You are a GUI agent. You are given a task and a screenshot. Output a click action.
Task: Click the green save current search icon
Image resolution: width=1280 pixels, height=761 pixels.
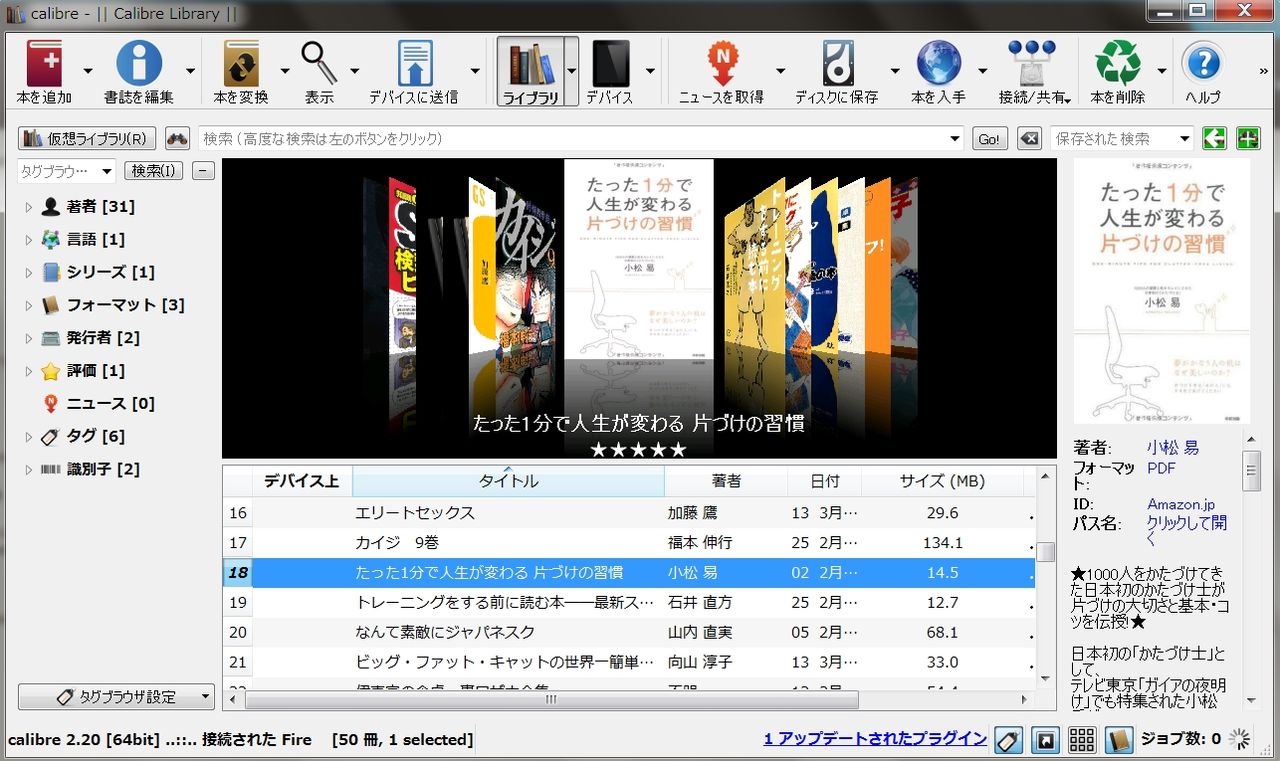[1247, 139]
